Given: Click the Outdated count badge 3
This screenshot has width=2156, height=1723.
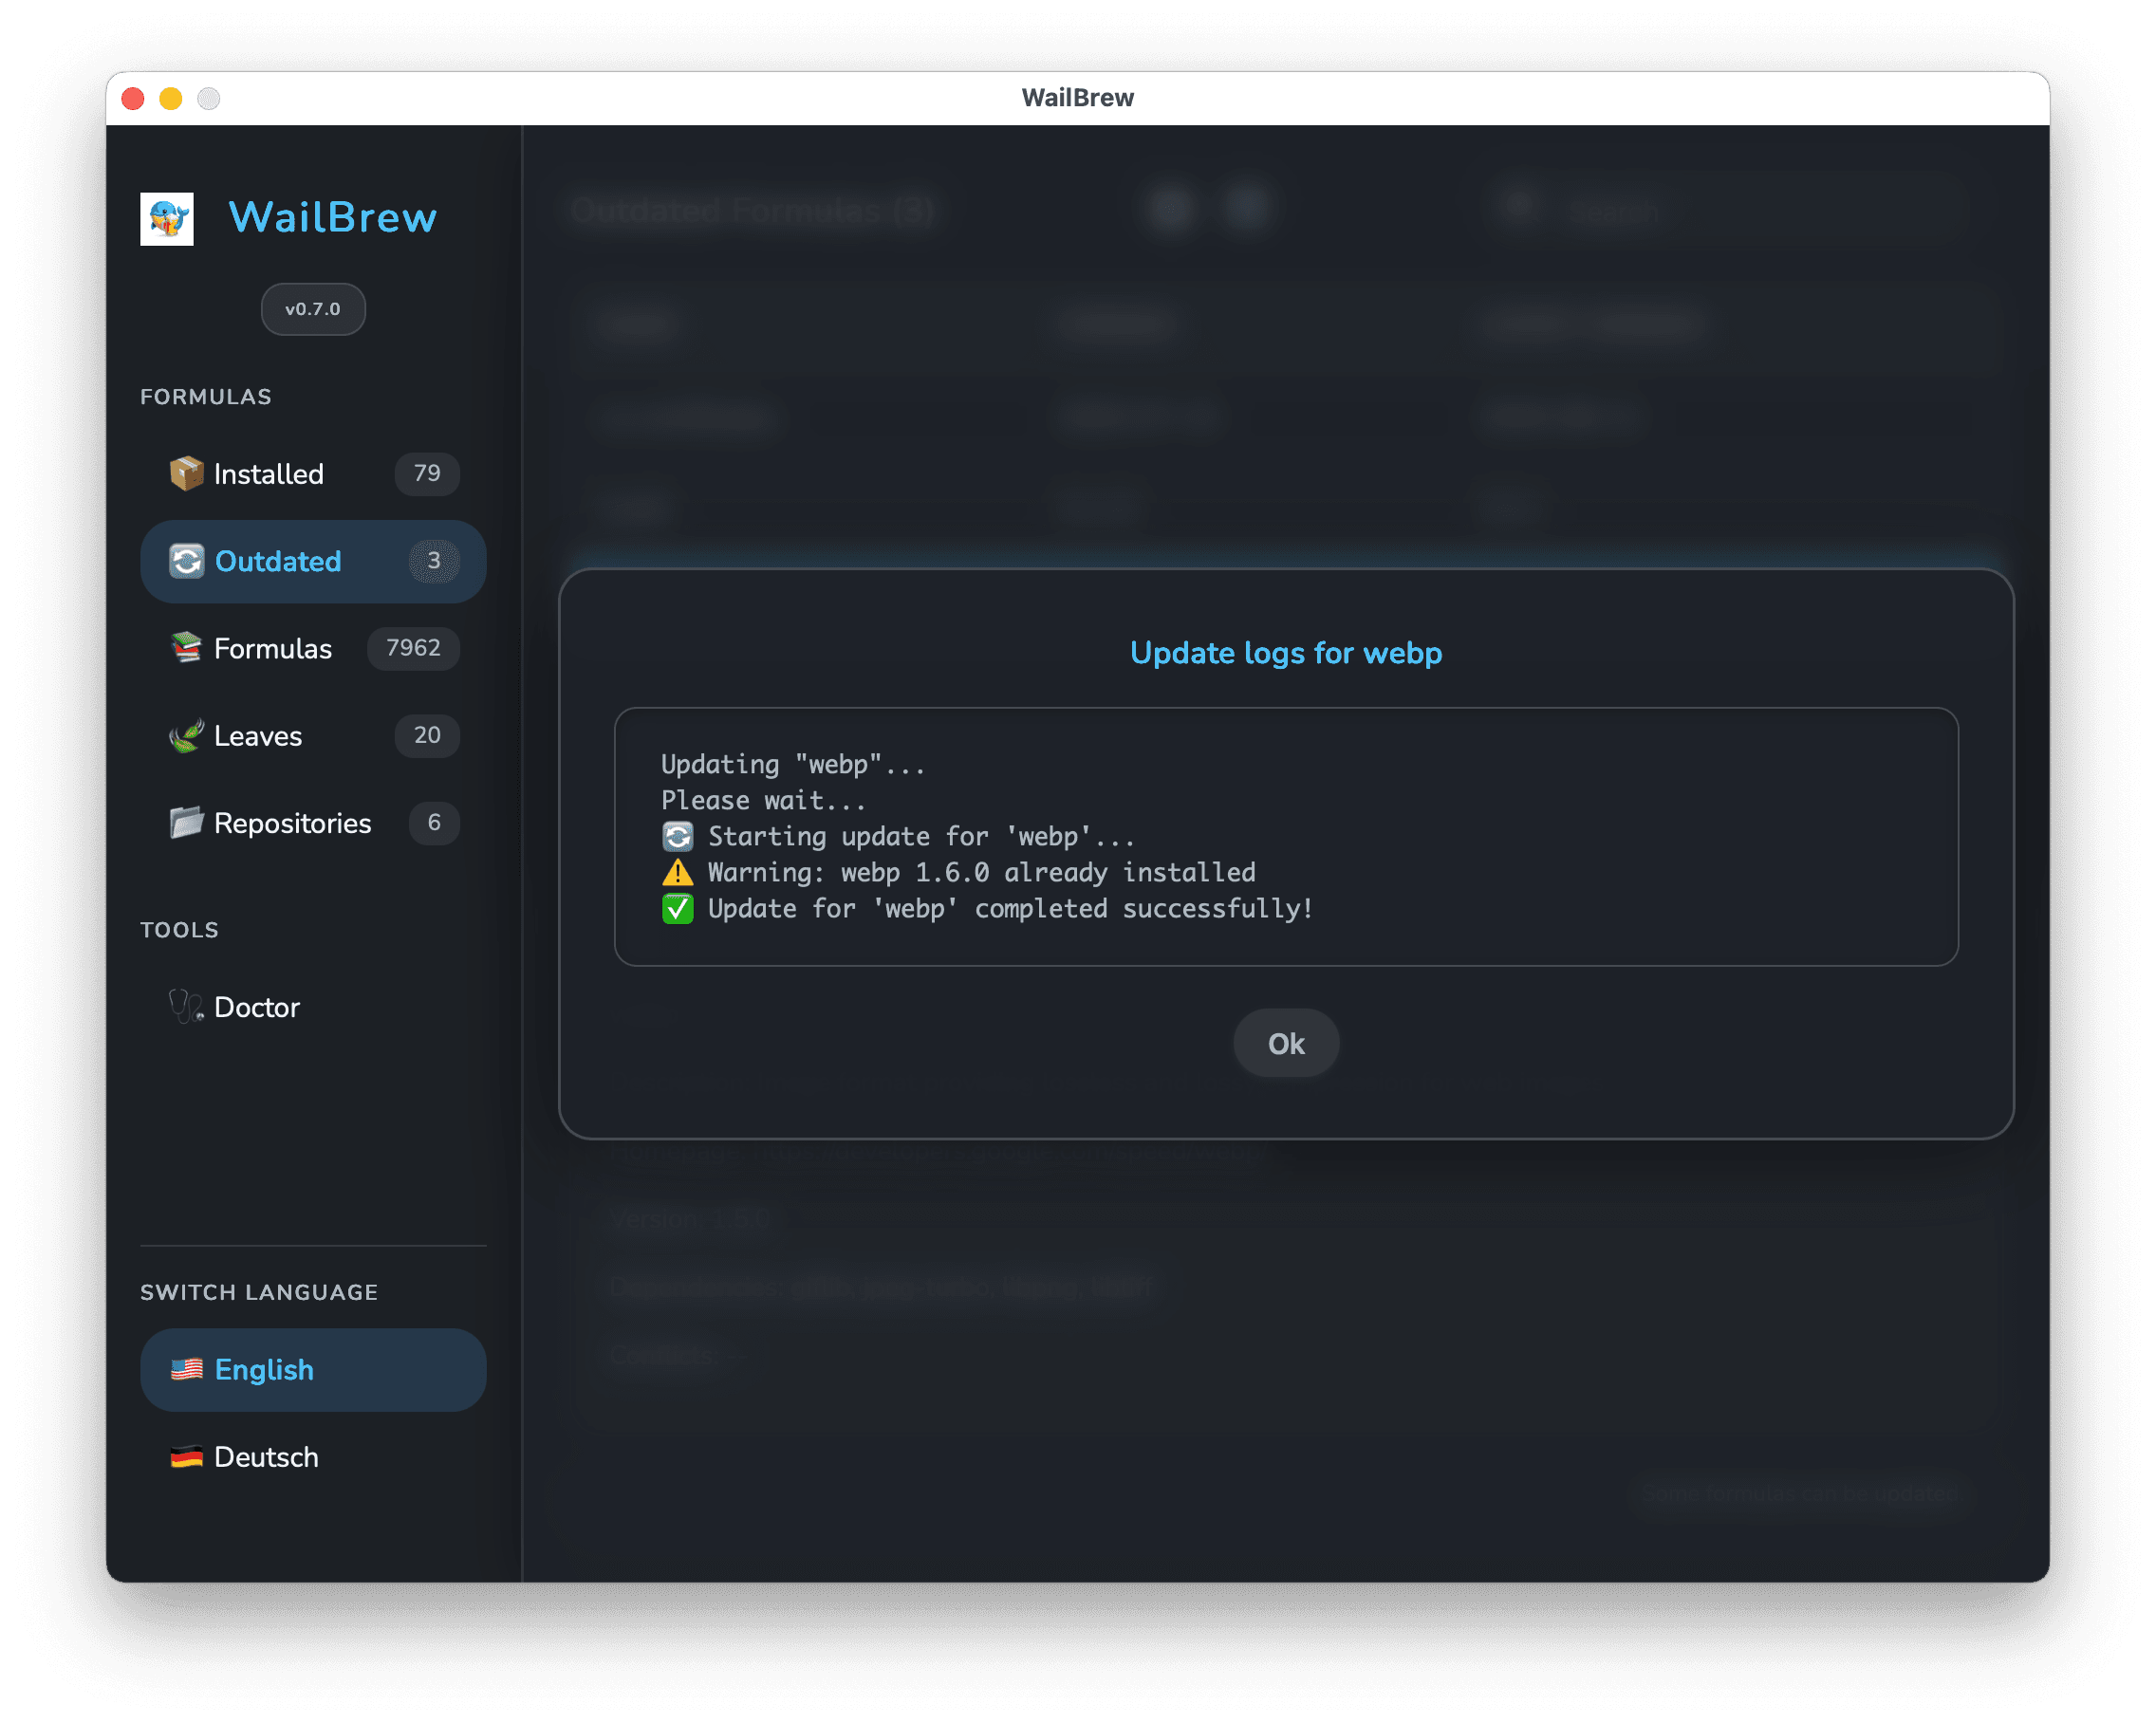Looking at the screenshot, I should 434,561.
